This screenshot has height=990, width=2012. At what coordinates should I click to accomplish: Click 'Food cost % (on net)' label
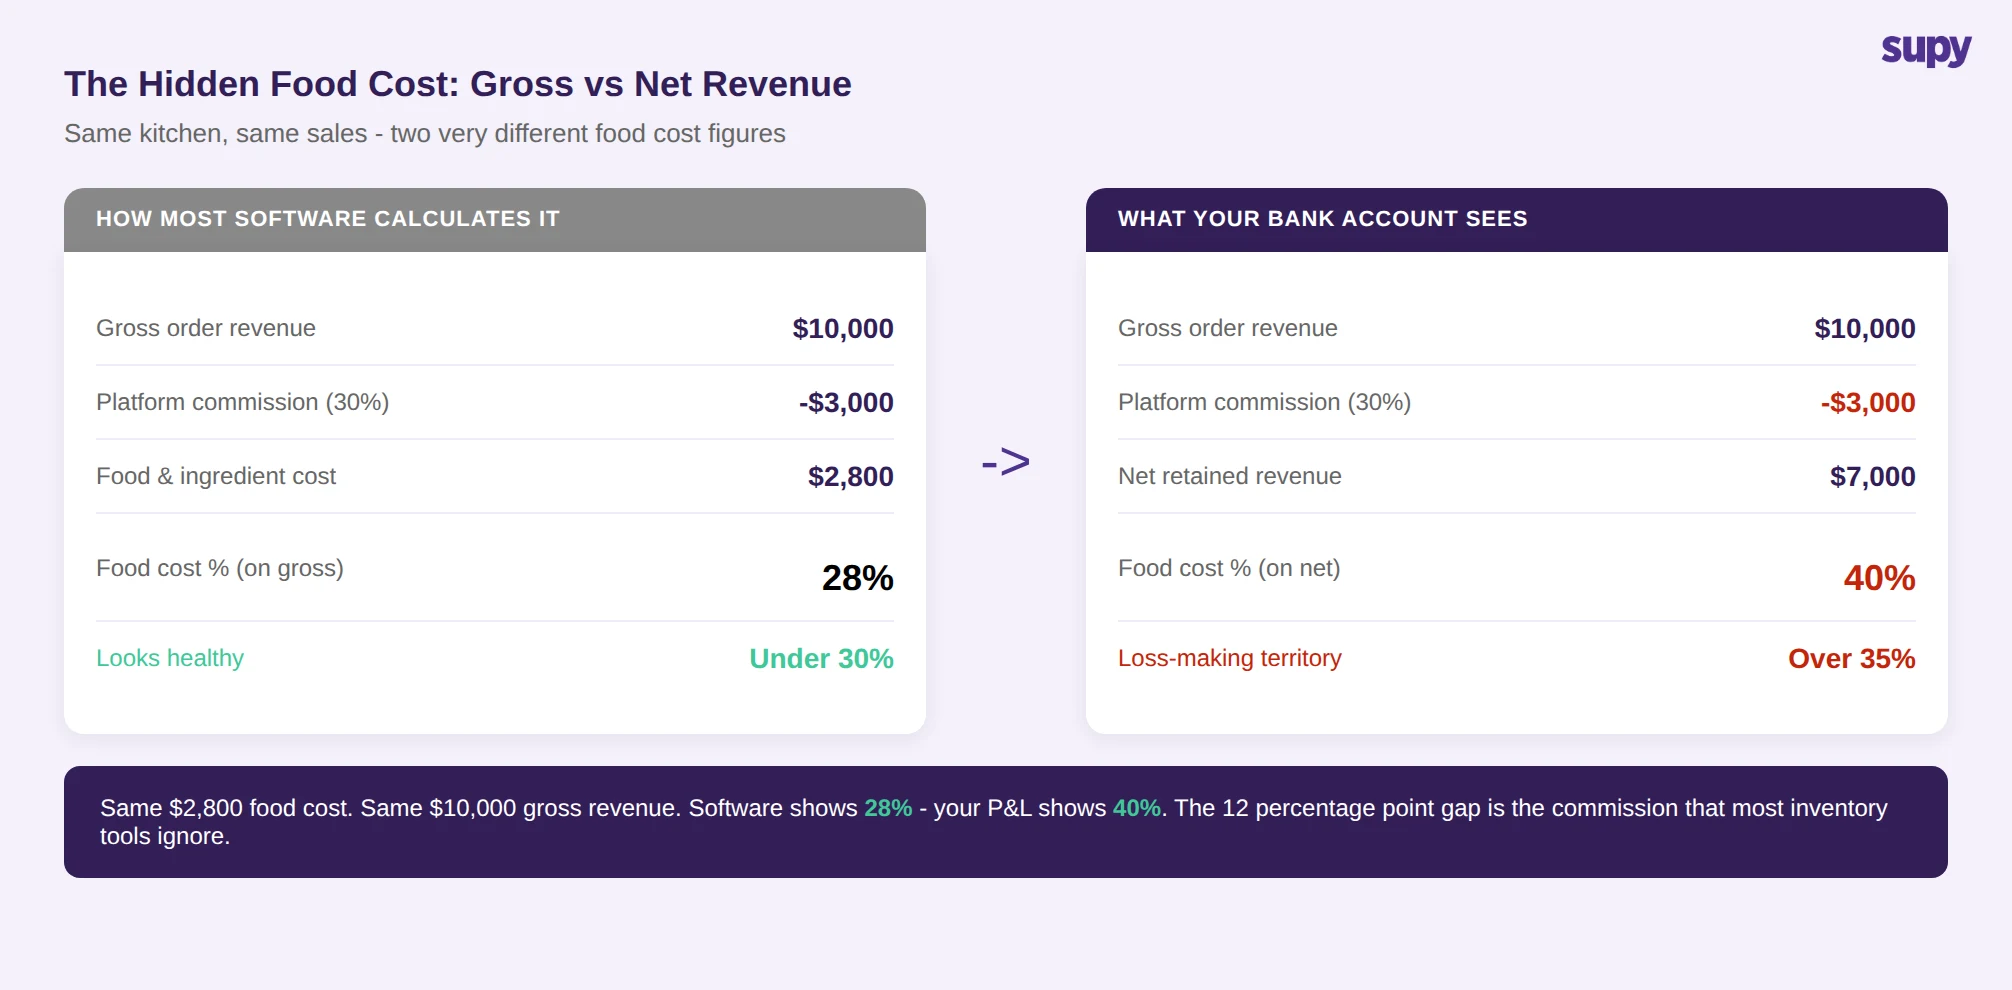coord(1229,568)
